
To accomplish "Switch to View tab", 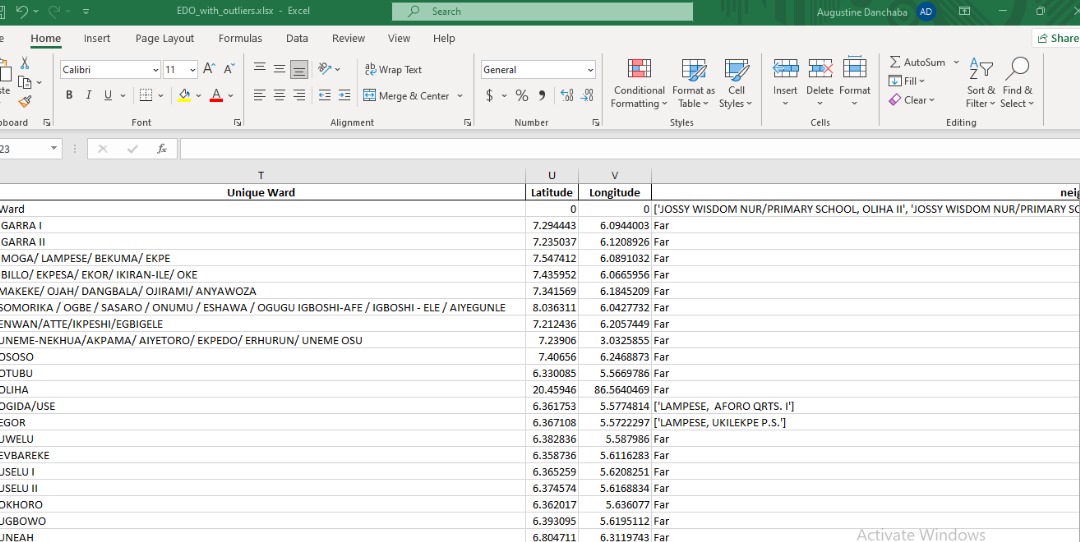I will 399,39.
